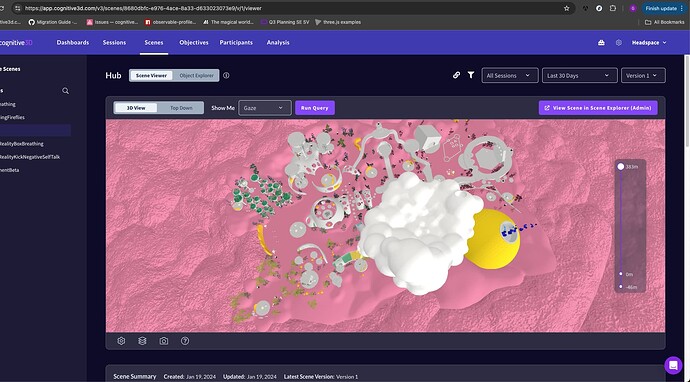Open the Participants tab

[x=236, y=43]
